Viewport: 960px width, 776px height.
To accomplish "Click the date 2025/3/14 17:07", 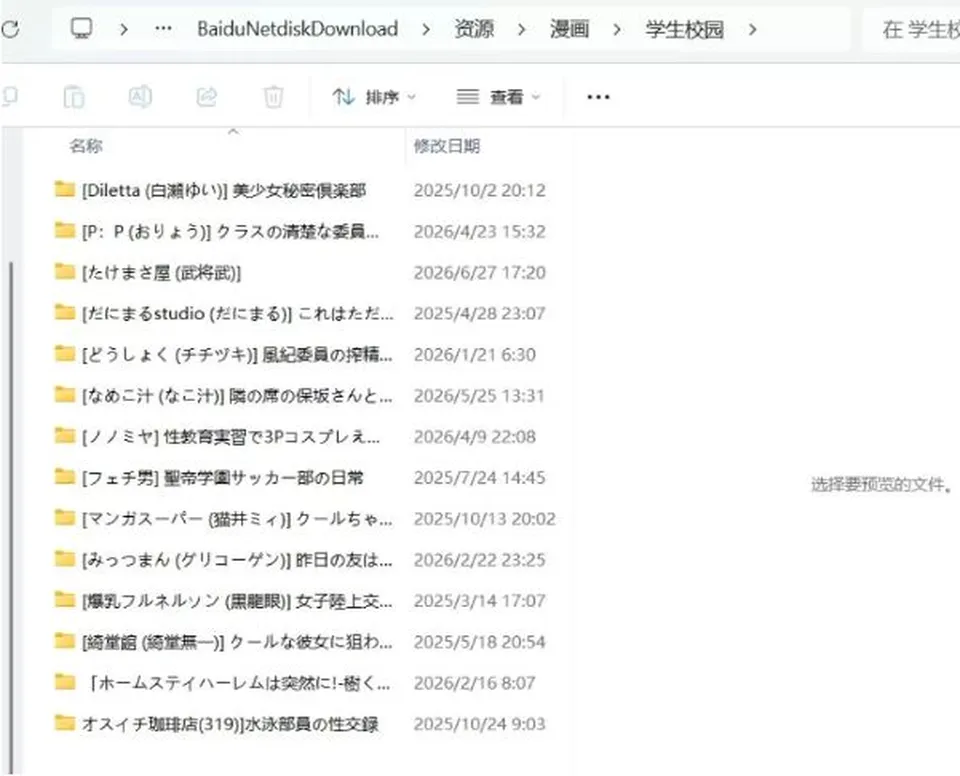I will click(x=479, y=601).
